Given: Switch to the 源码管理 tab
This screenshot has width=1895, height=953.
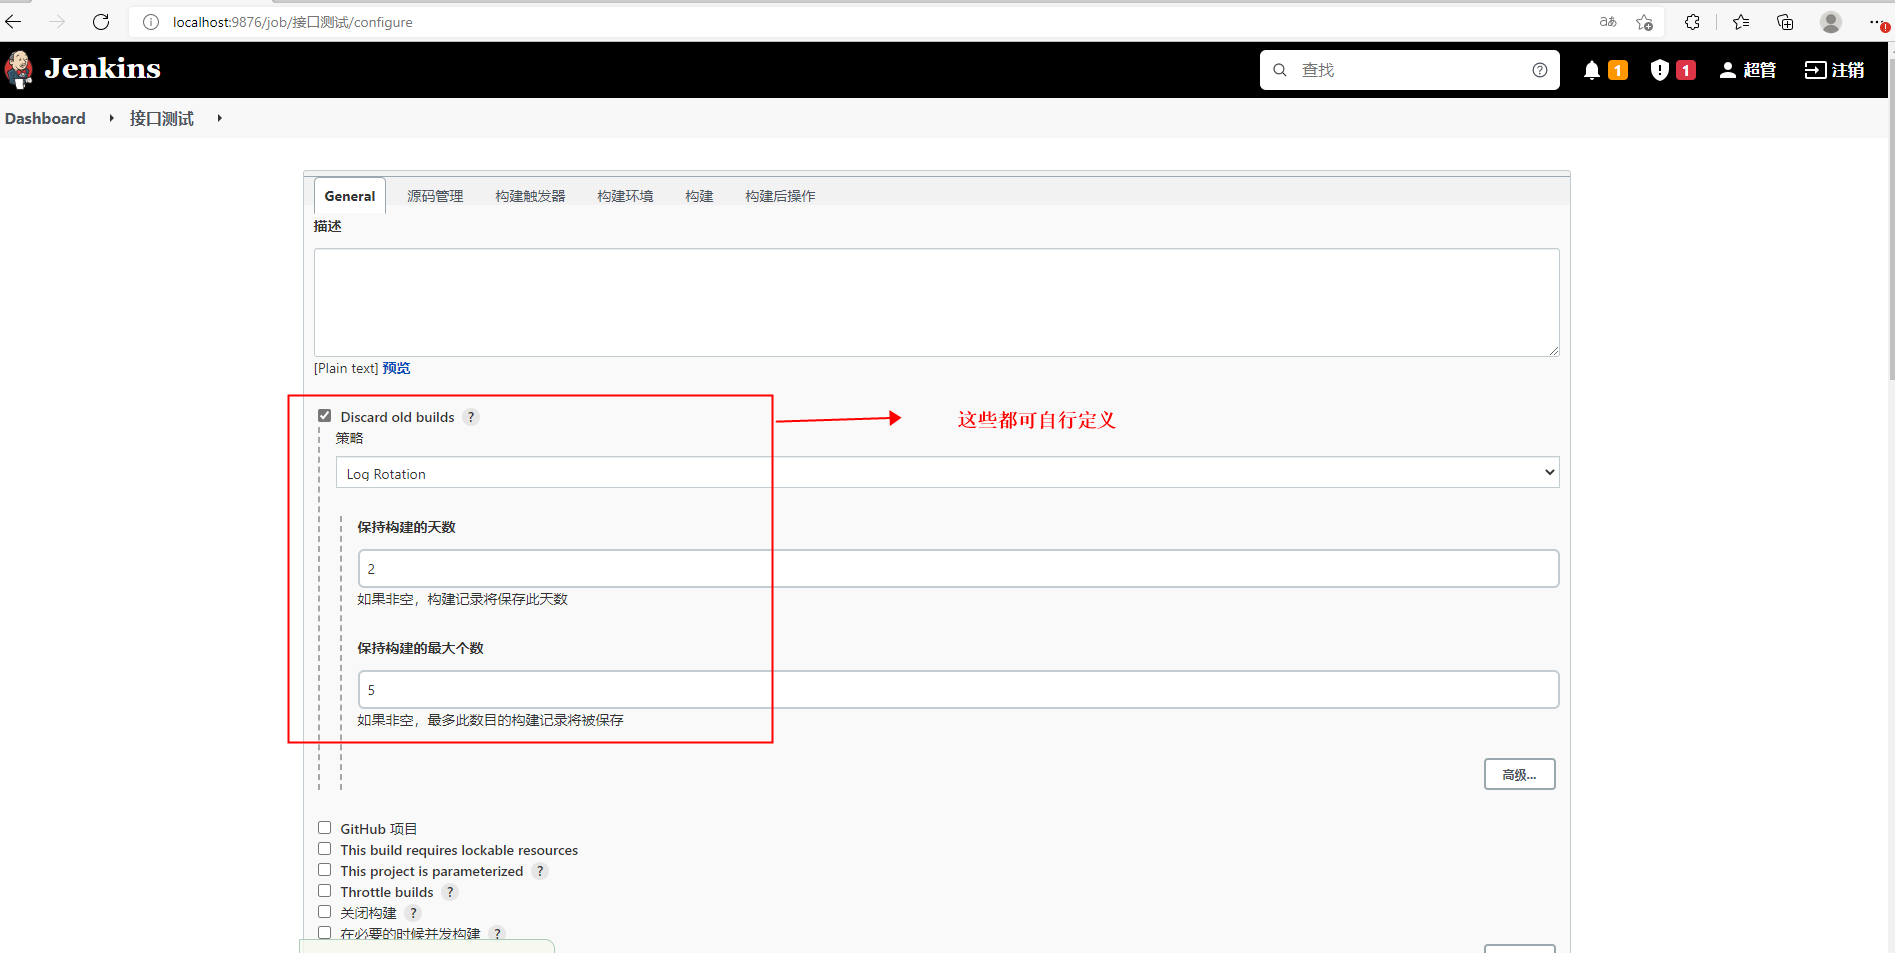Looking at the screenshot, I should pyautogui.click(x=435, y=196).
